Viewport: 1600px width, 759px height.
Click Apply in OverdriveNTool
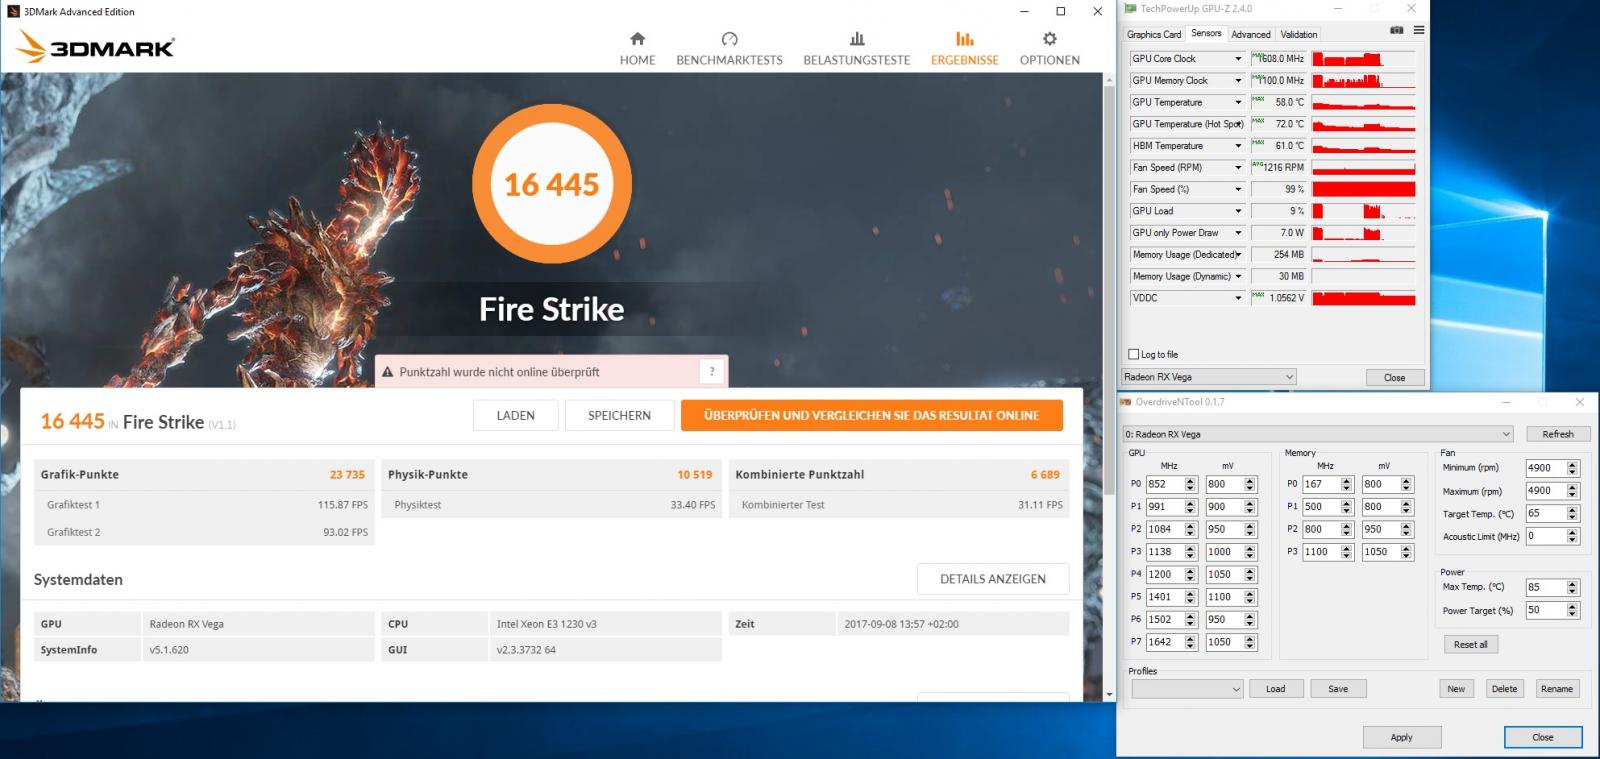[x=1401, y=737]
